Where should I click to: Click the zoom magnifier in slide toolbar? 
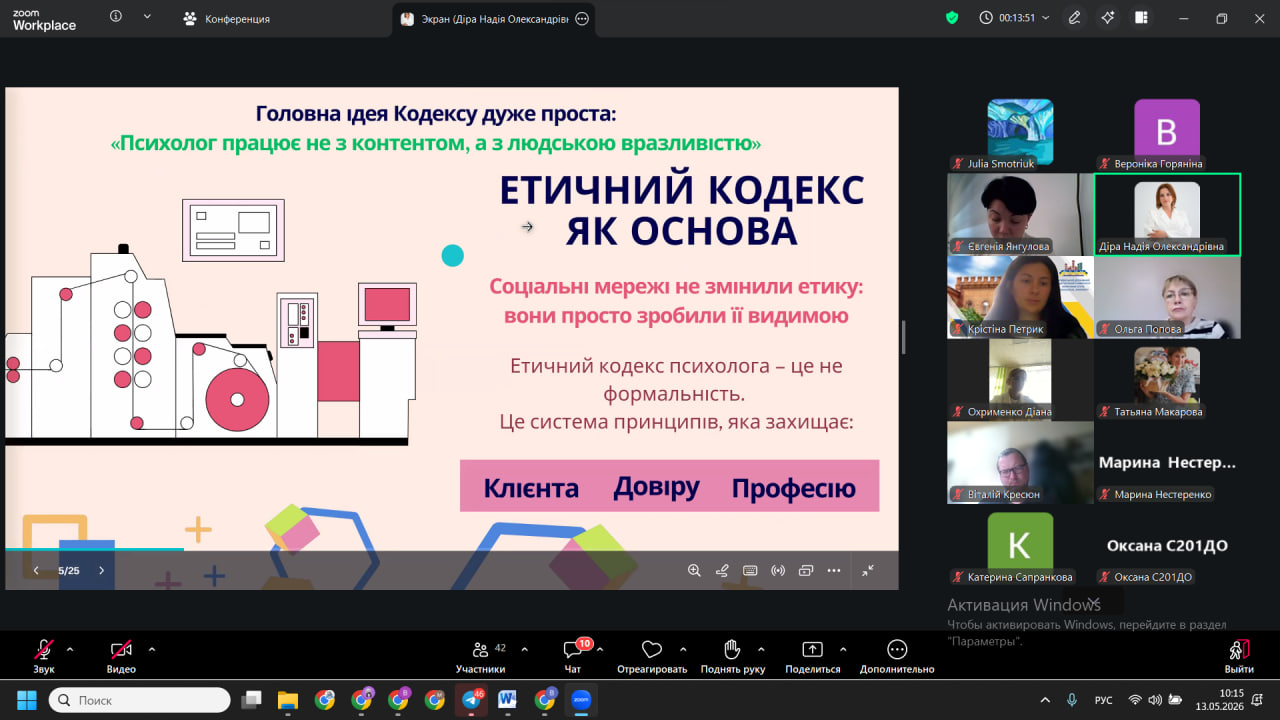(x=694, y=571)
